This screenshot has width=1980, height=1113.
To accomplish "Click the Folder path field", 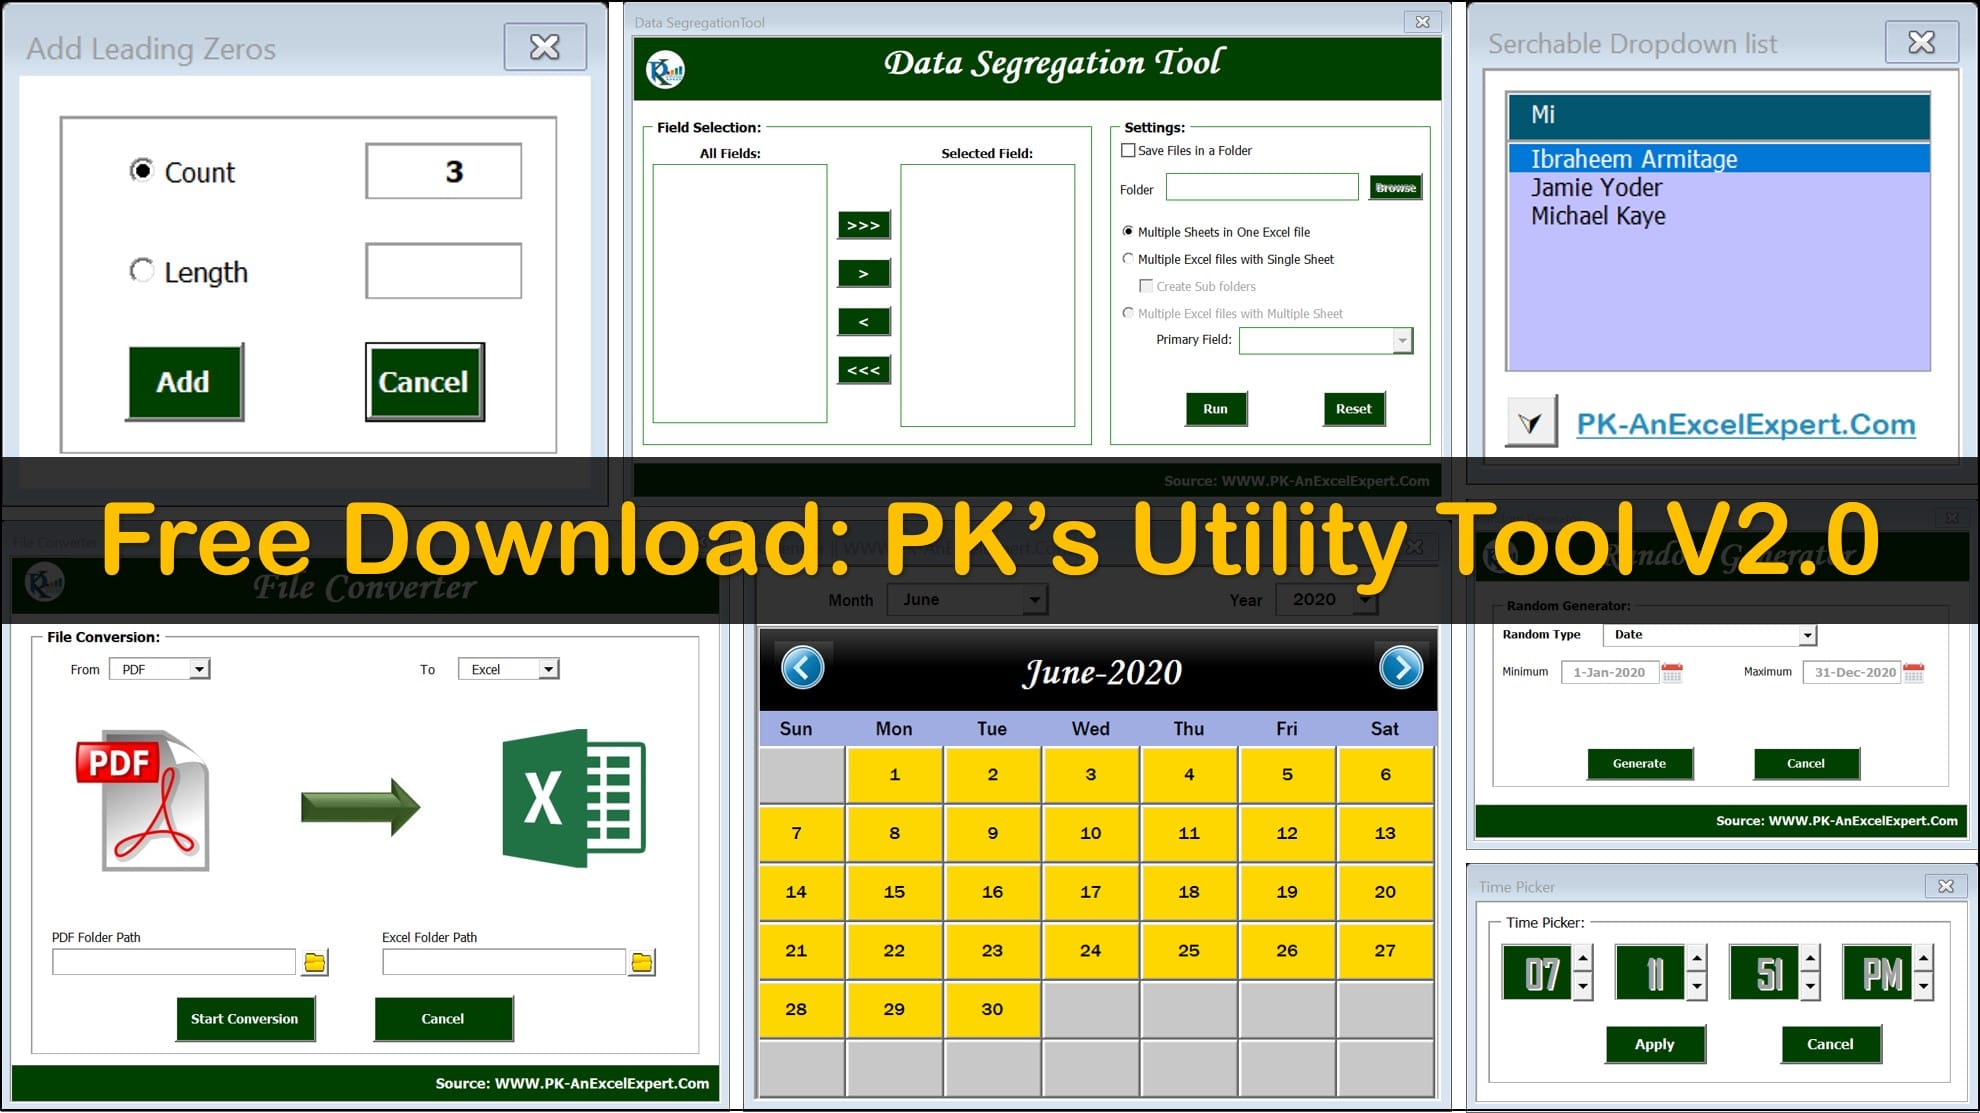I will click(1262, 188).
